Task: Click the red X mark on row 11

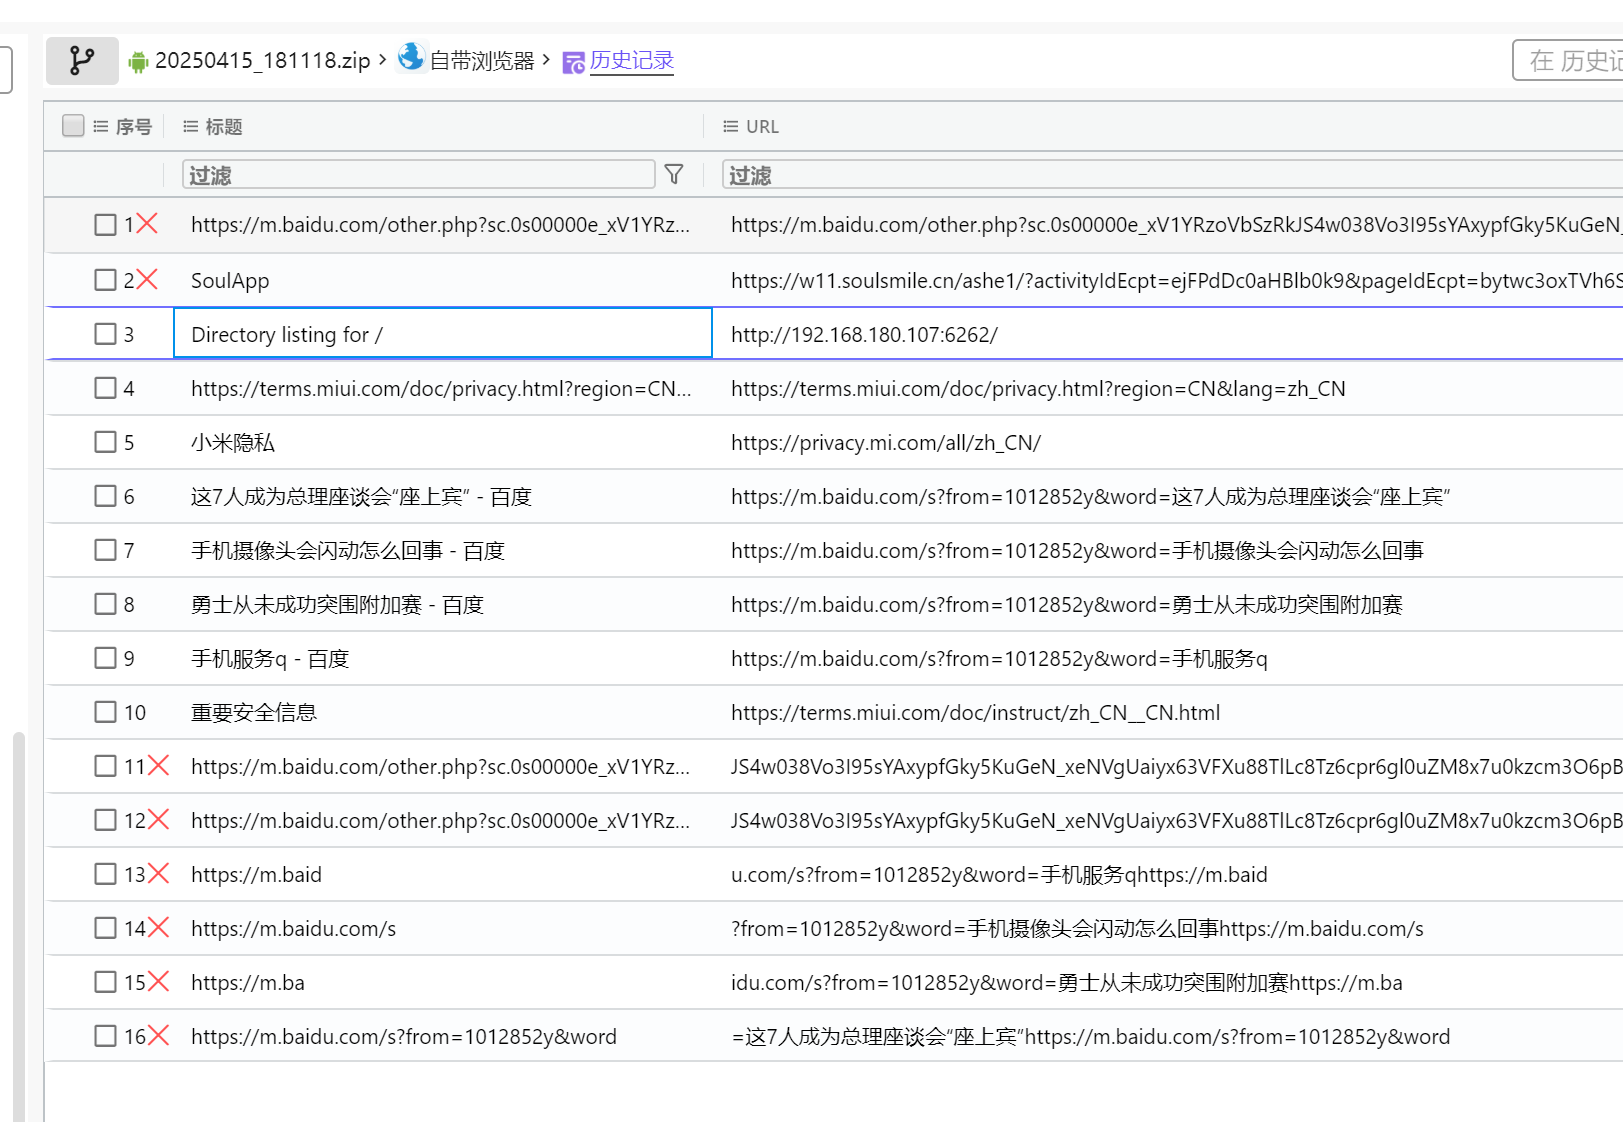Action: pyautogui.click(x=158, y=766)
